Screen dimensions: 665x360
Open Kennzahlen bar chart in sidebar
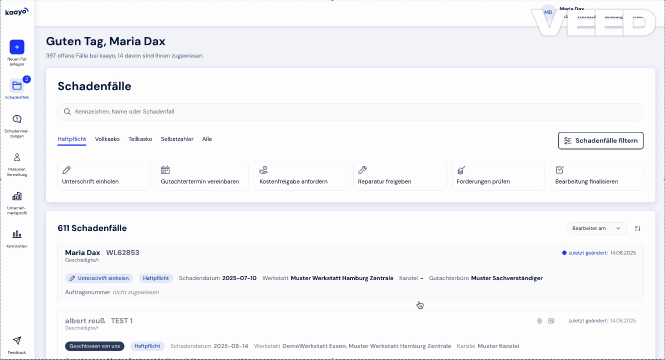click(17, 234)
